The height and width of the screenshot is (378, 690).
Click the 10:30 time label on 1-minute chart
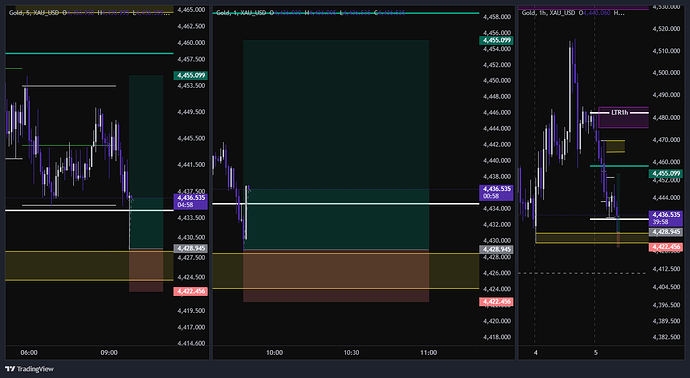351,352
